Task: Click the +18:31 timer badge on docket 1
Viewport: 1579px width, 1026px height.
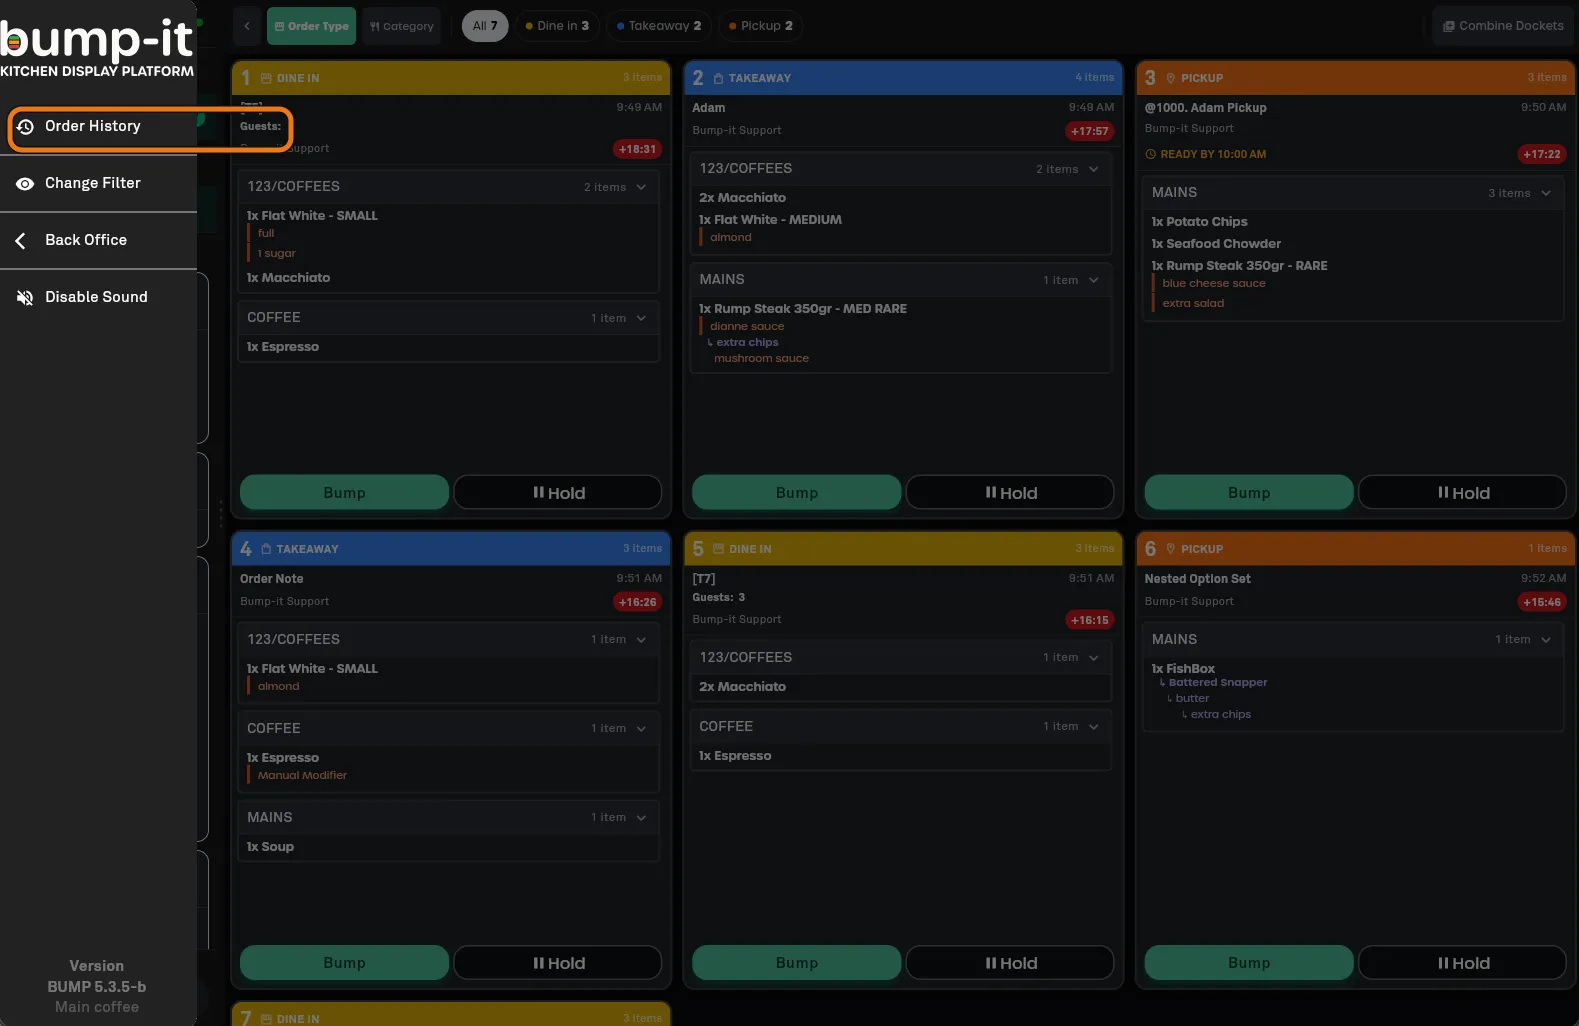Action: click(637, 150)
